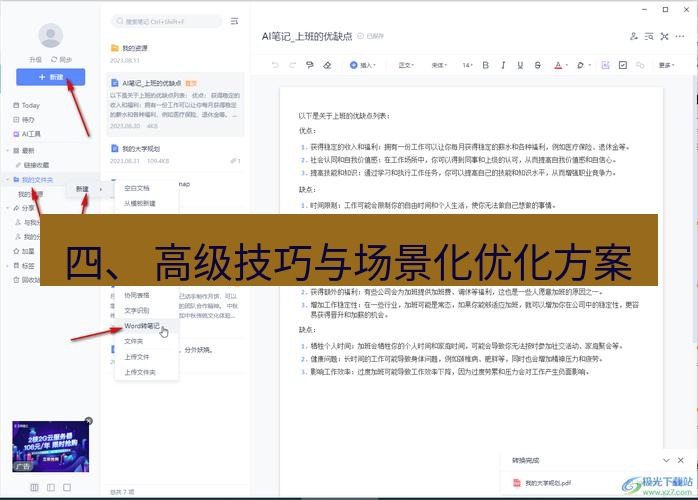Collapse the 转换完成 notification panel
The height and width of the screenshot is (500, 698).
[x=666, y=460]
